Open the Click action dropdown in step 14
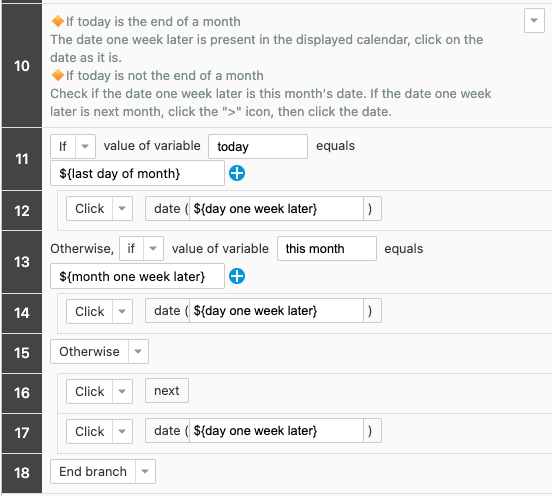 point(122,311)
